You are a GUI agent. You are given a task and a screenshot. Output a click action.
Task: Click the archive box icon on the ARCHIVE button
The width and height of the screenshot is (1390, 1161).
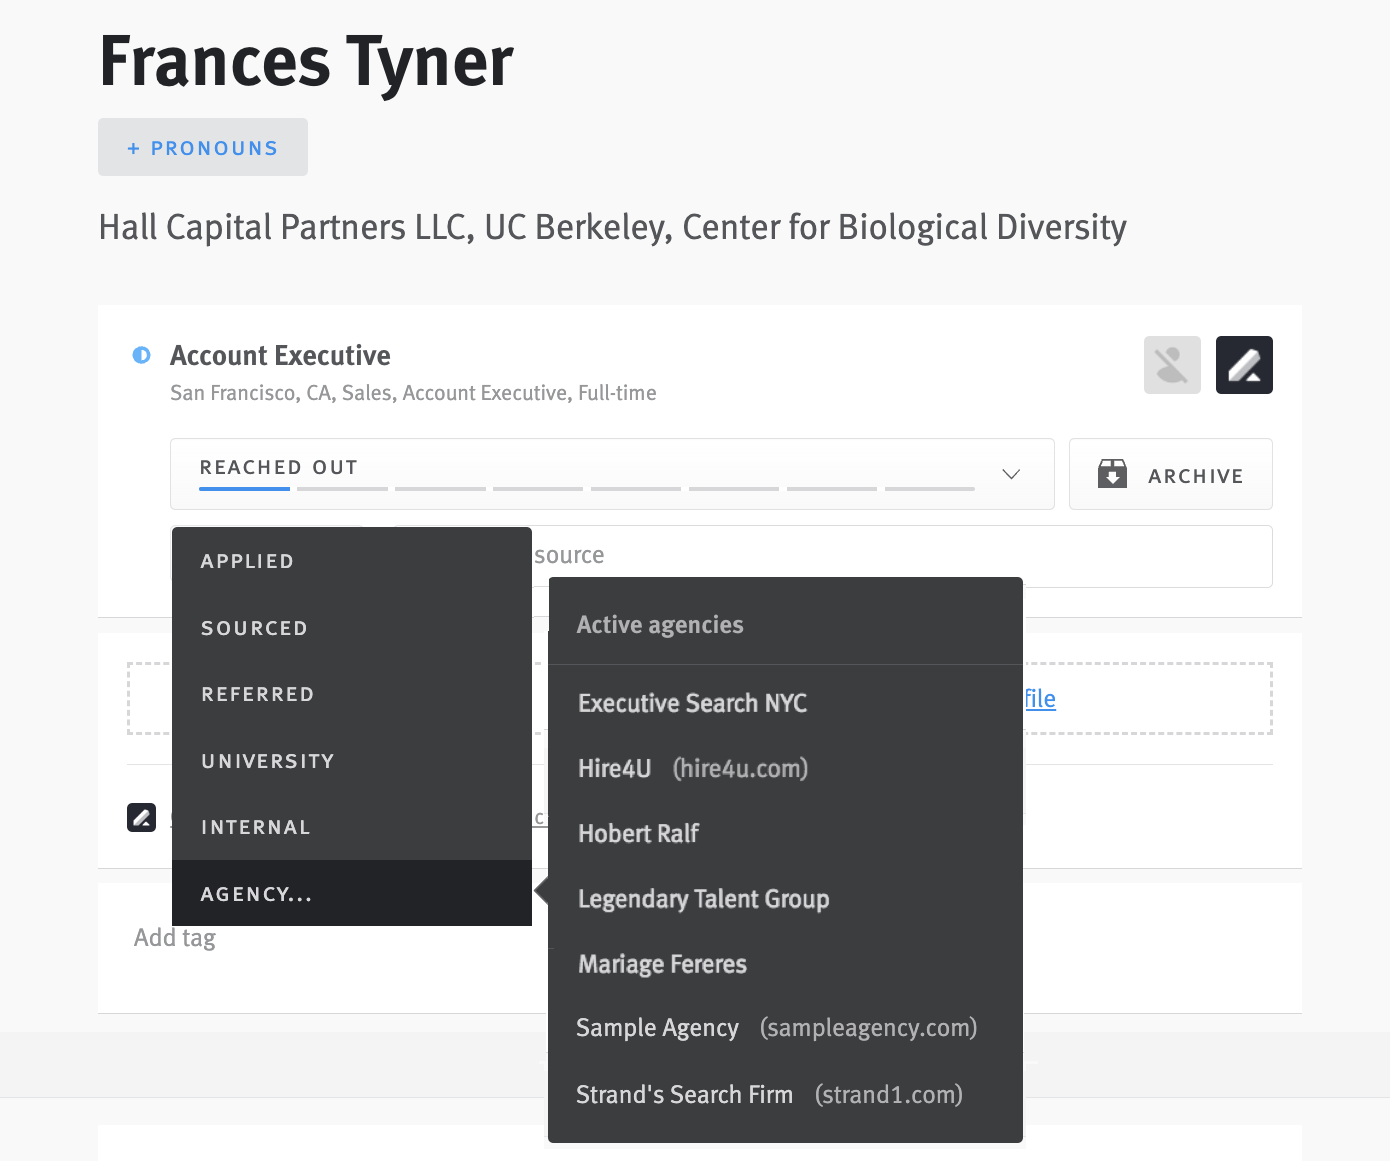coord(1113,473)
